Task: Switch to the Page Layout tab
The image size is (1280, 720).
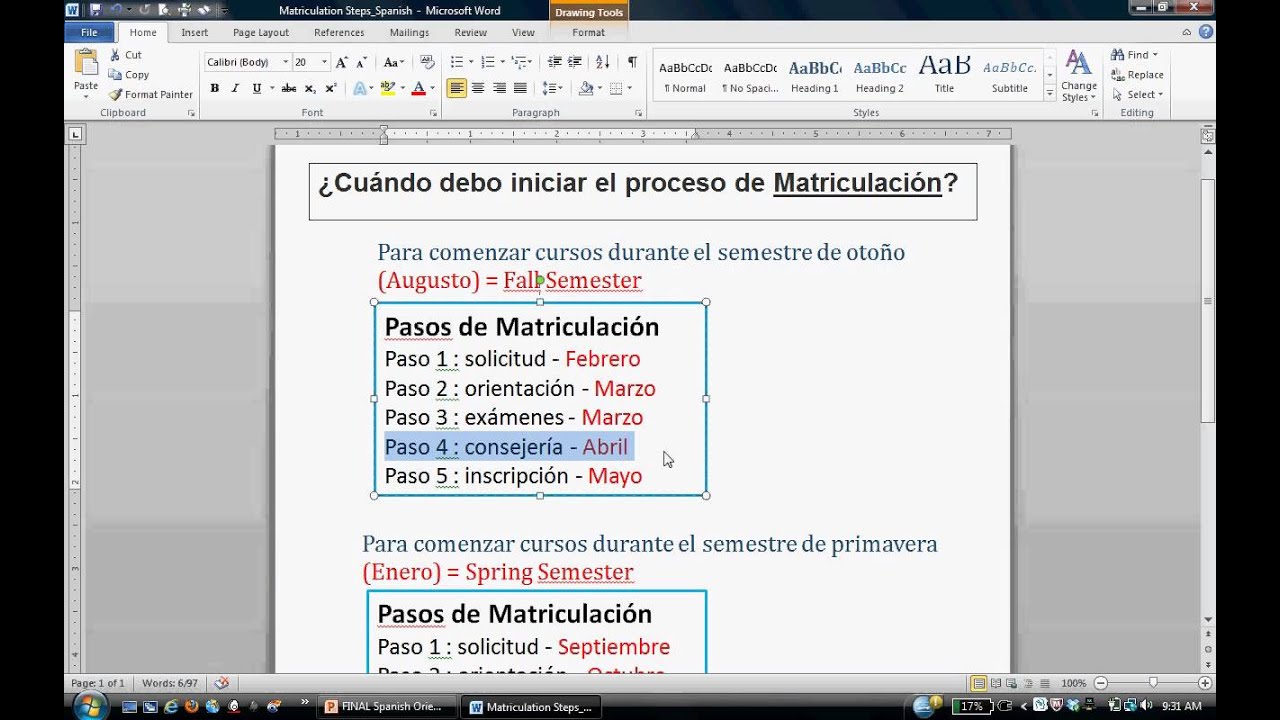Action: (261, 32)
